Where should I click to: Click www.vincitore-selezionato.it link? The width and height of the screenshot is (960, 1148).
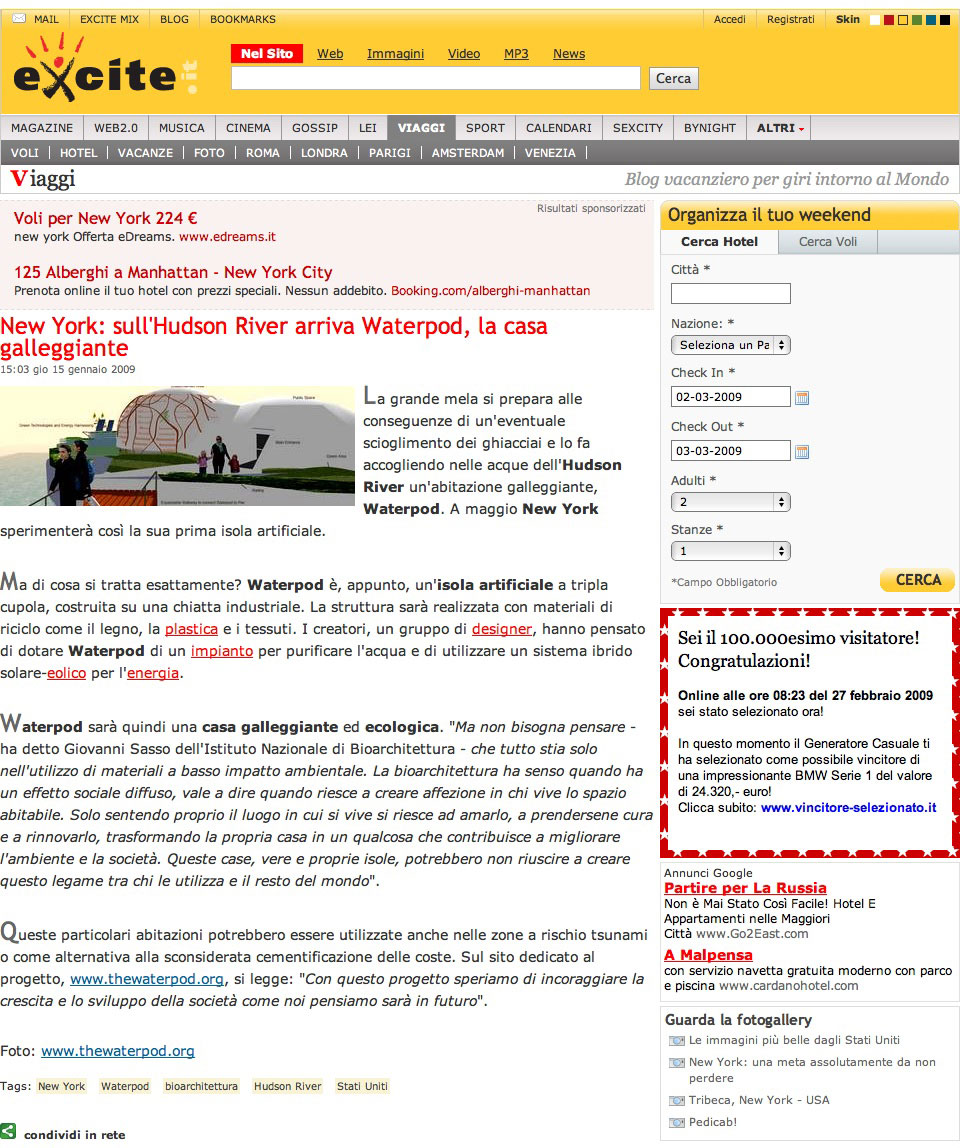click(x=848, y=808)
